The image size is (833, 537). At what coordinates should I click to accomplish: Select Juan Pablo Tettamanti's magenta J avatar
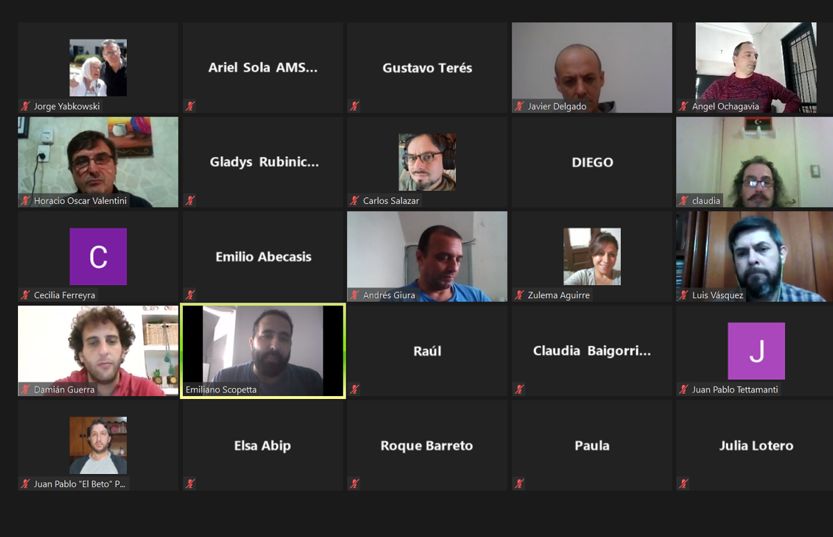756,351
